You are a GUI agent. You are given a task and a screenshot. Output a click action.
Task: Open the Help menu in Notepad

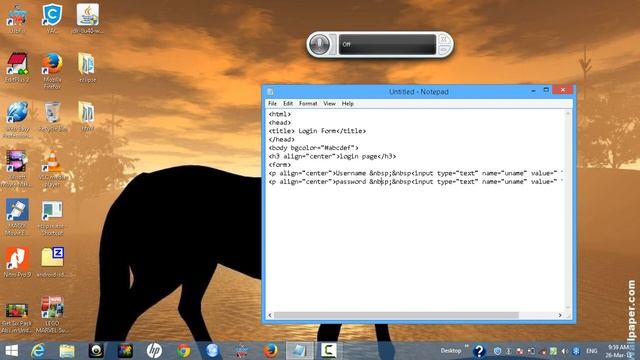[x=347, y=104]
